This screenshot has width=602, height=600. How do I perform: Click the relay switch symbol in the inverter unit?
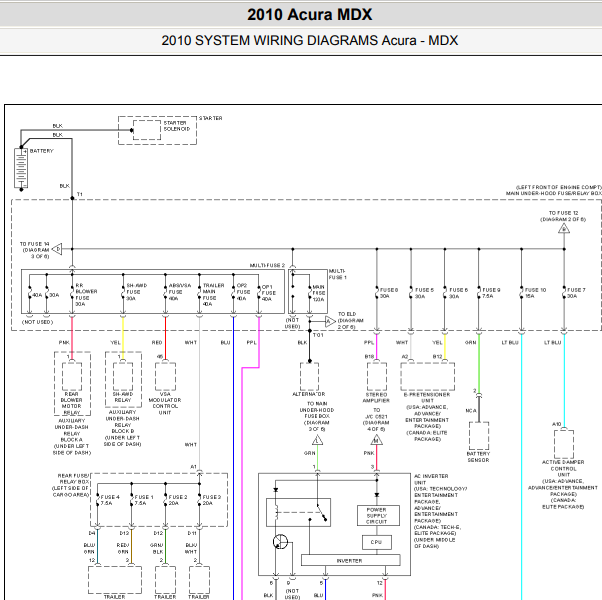pyautogui.click(x=298, y=512)
